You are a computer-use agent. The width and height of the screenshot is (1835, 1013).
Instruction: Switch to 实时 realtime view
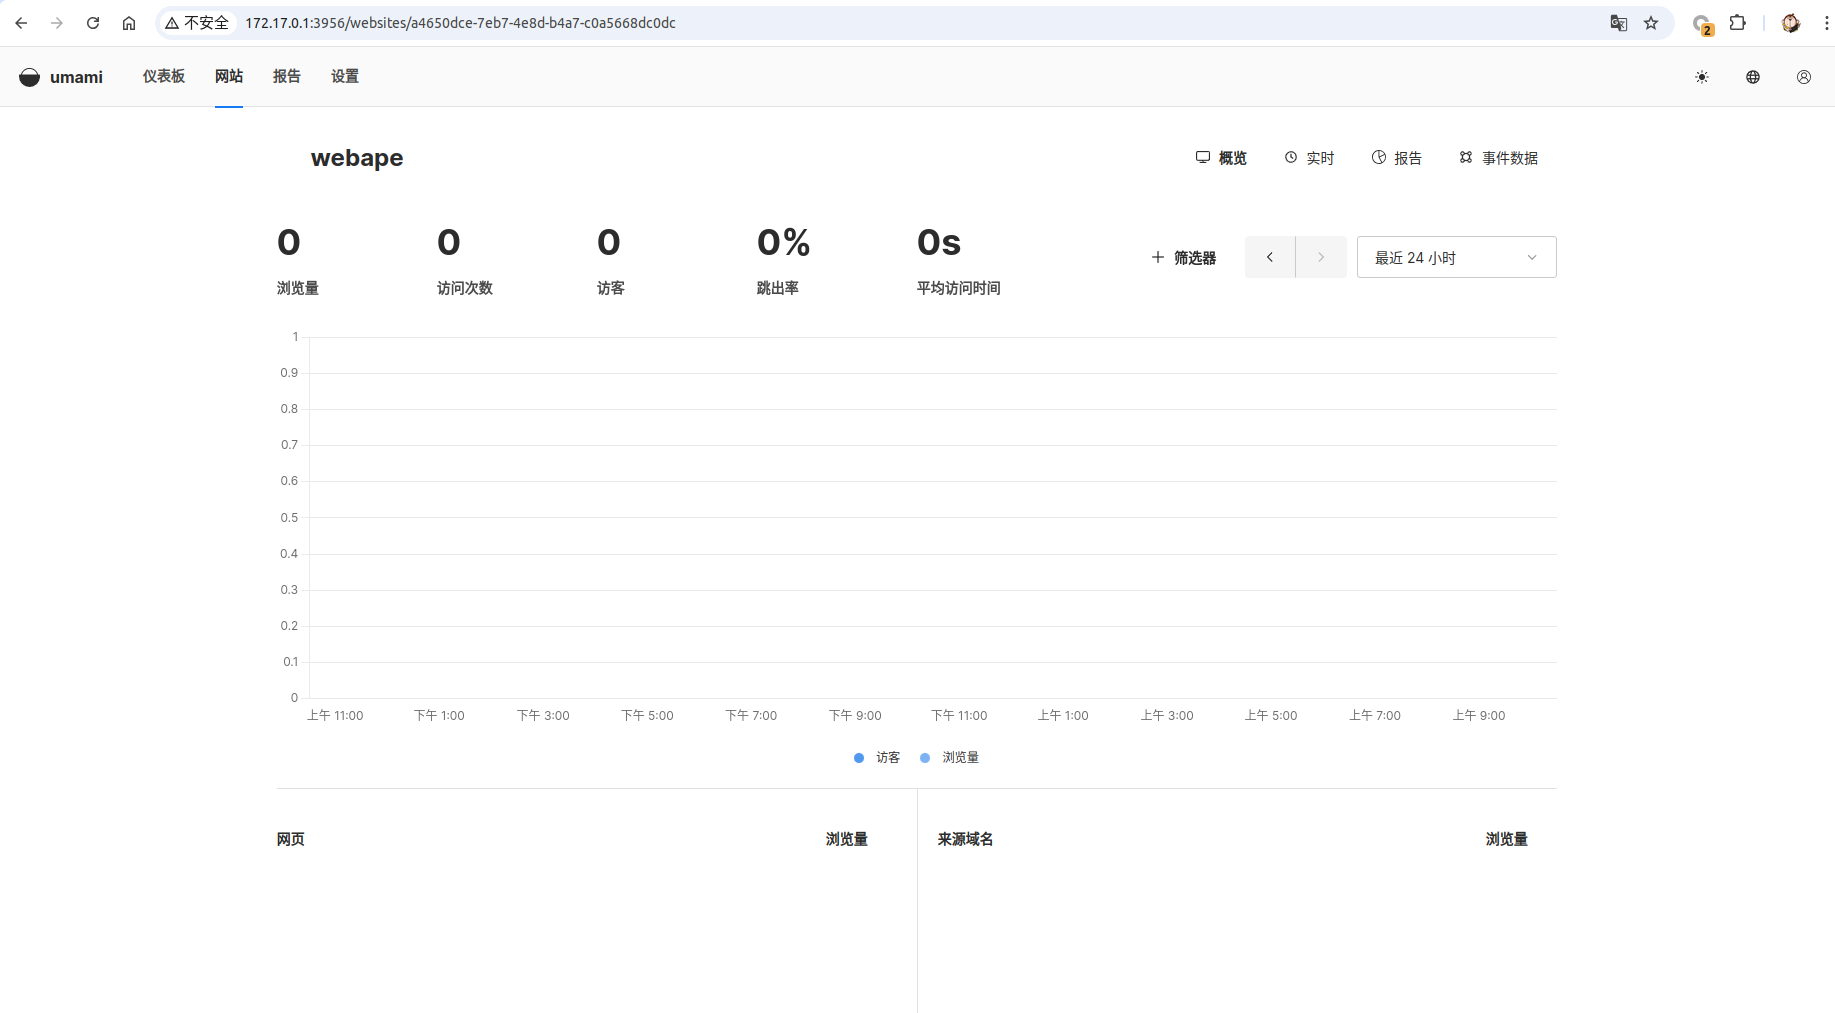(x=1309, y=158)
